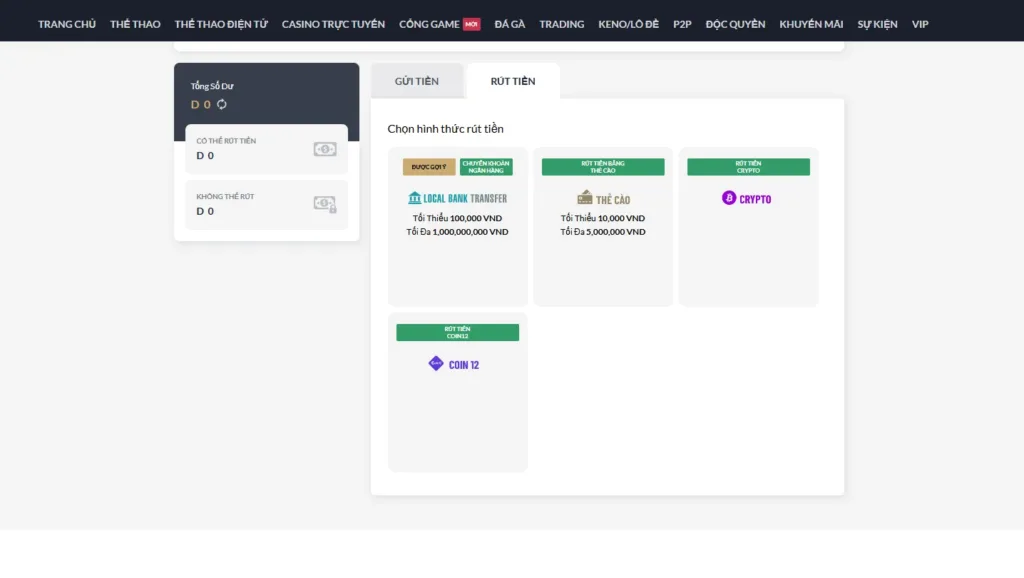This screenshot has height=578, width=1024.
Task: Click the Được Gợi Ý label
Action: pos(429,167)
